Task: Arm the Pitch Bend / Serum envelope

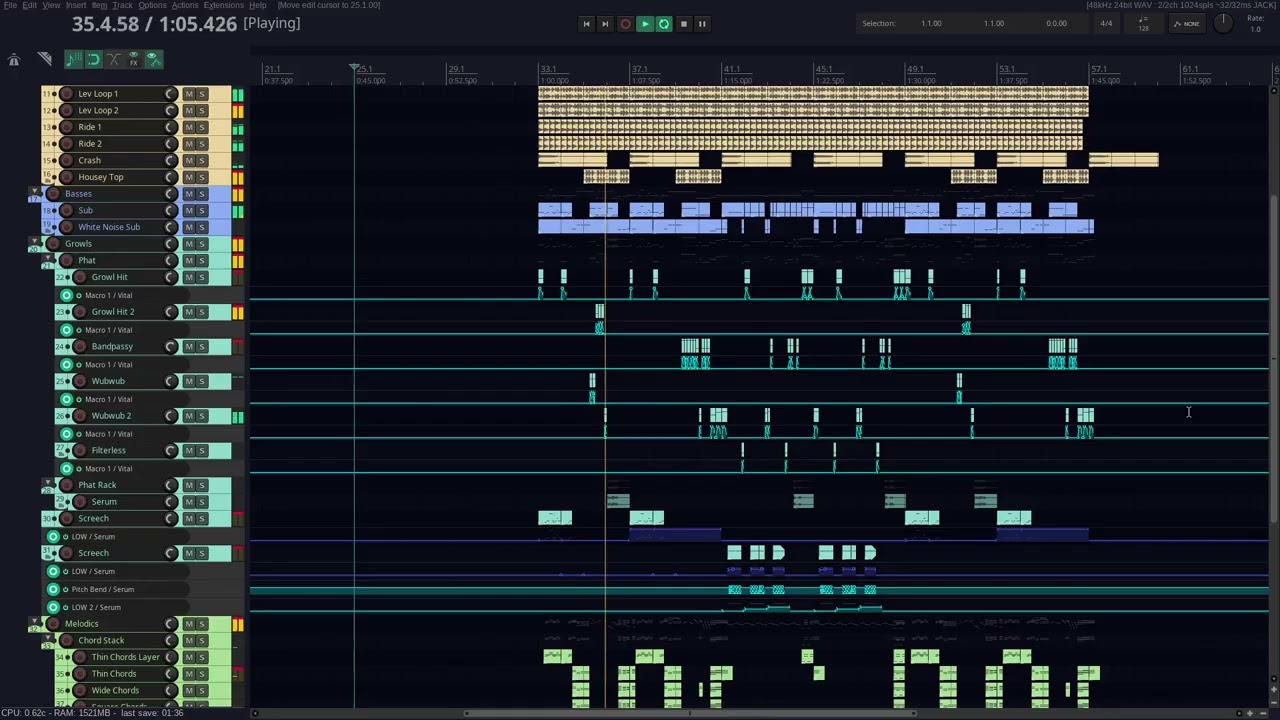Action: [53, 590]
